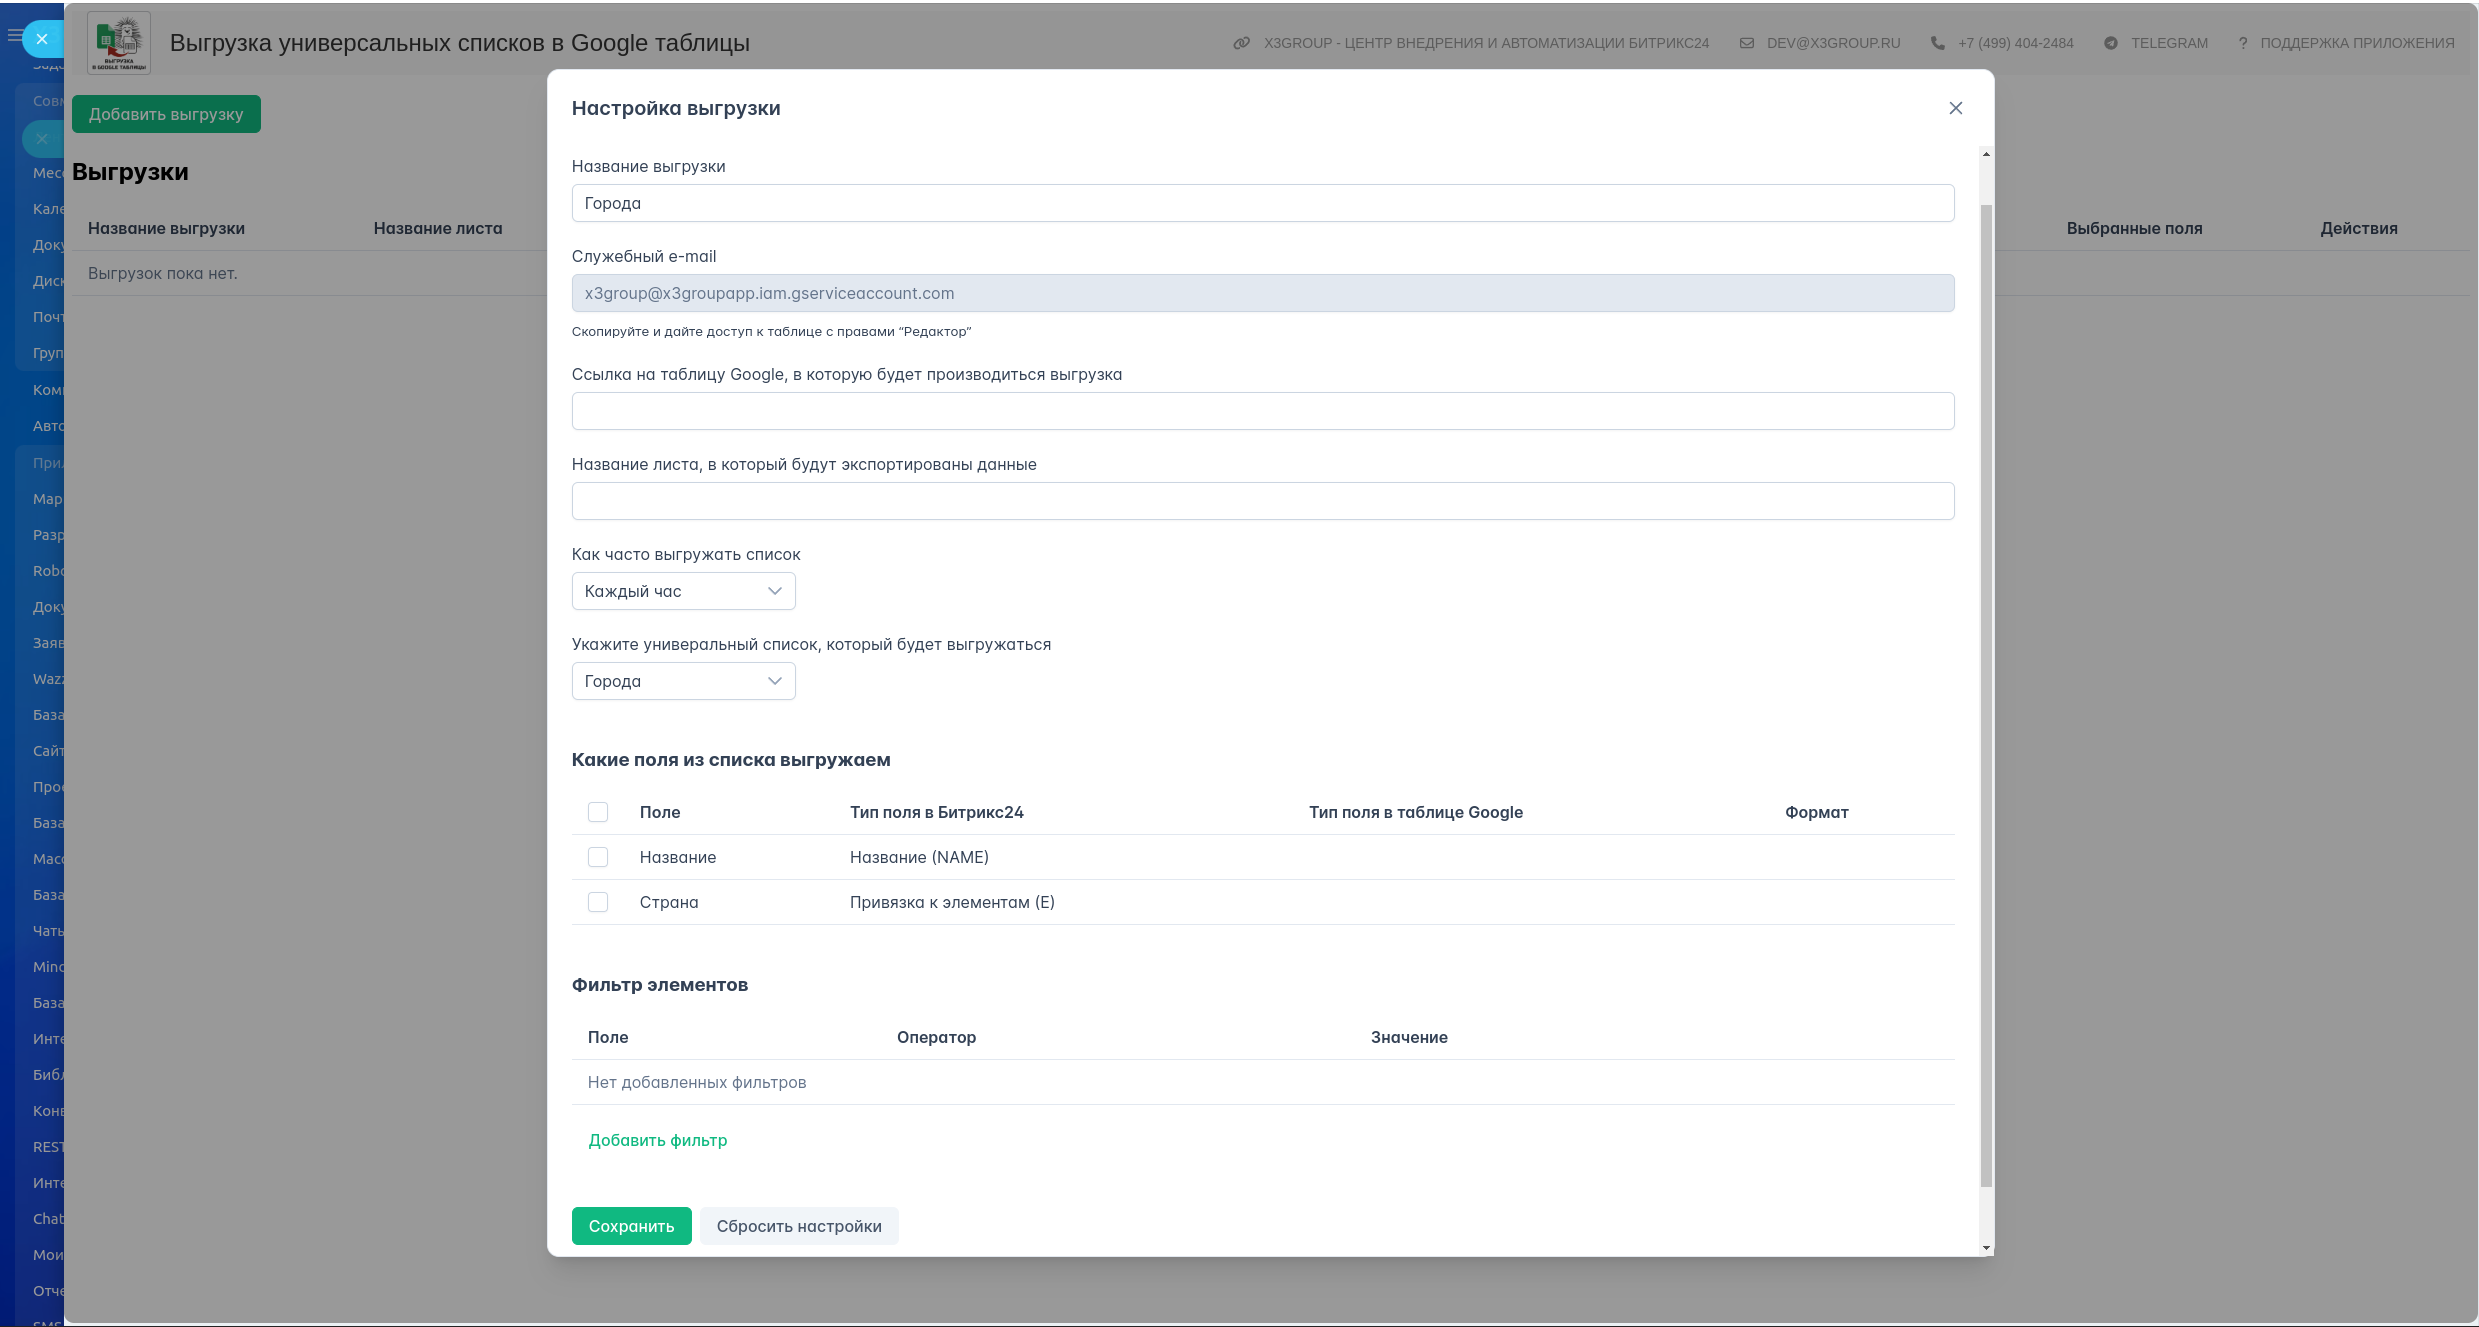Click the Добавить фильтр link

(657, 1140)
